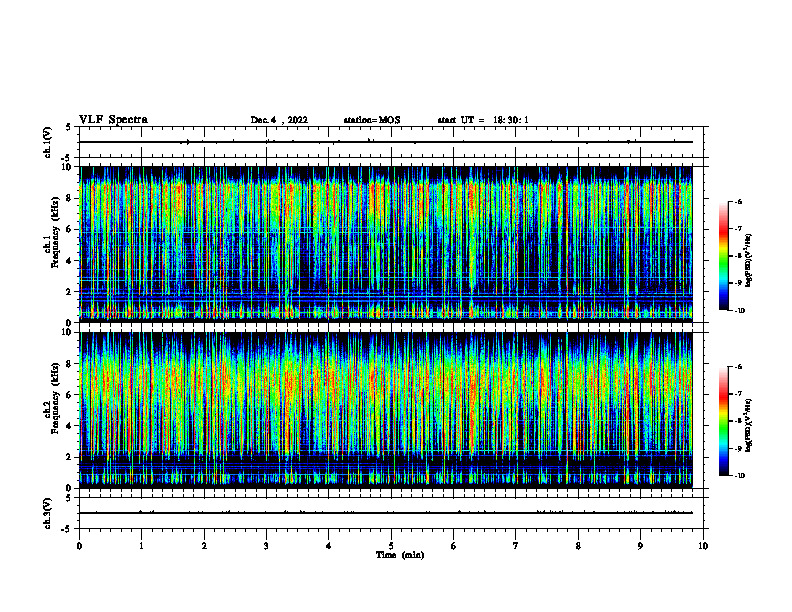Click the ch.1 "Frequency (kHz)" axis label

(55, 232)
